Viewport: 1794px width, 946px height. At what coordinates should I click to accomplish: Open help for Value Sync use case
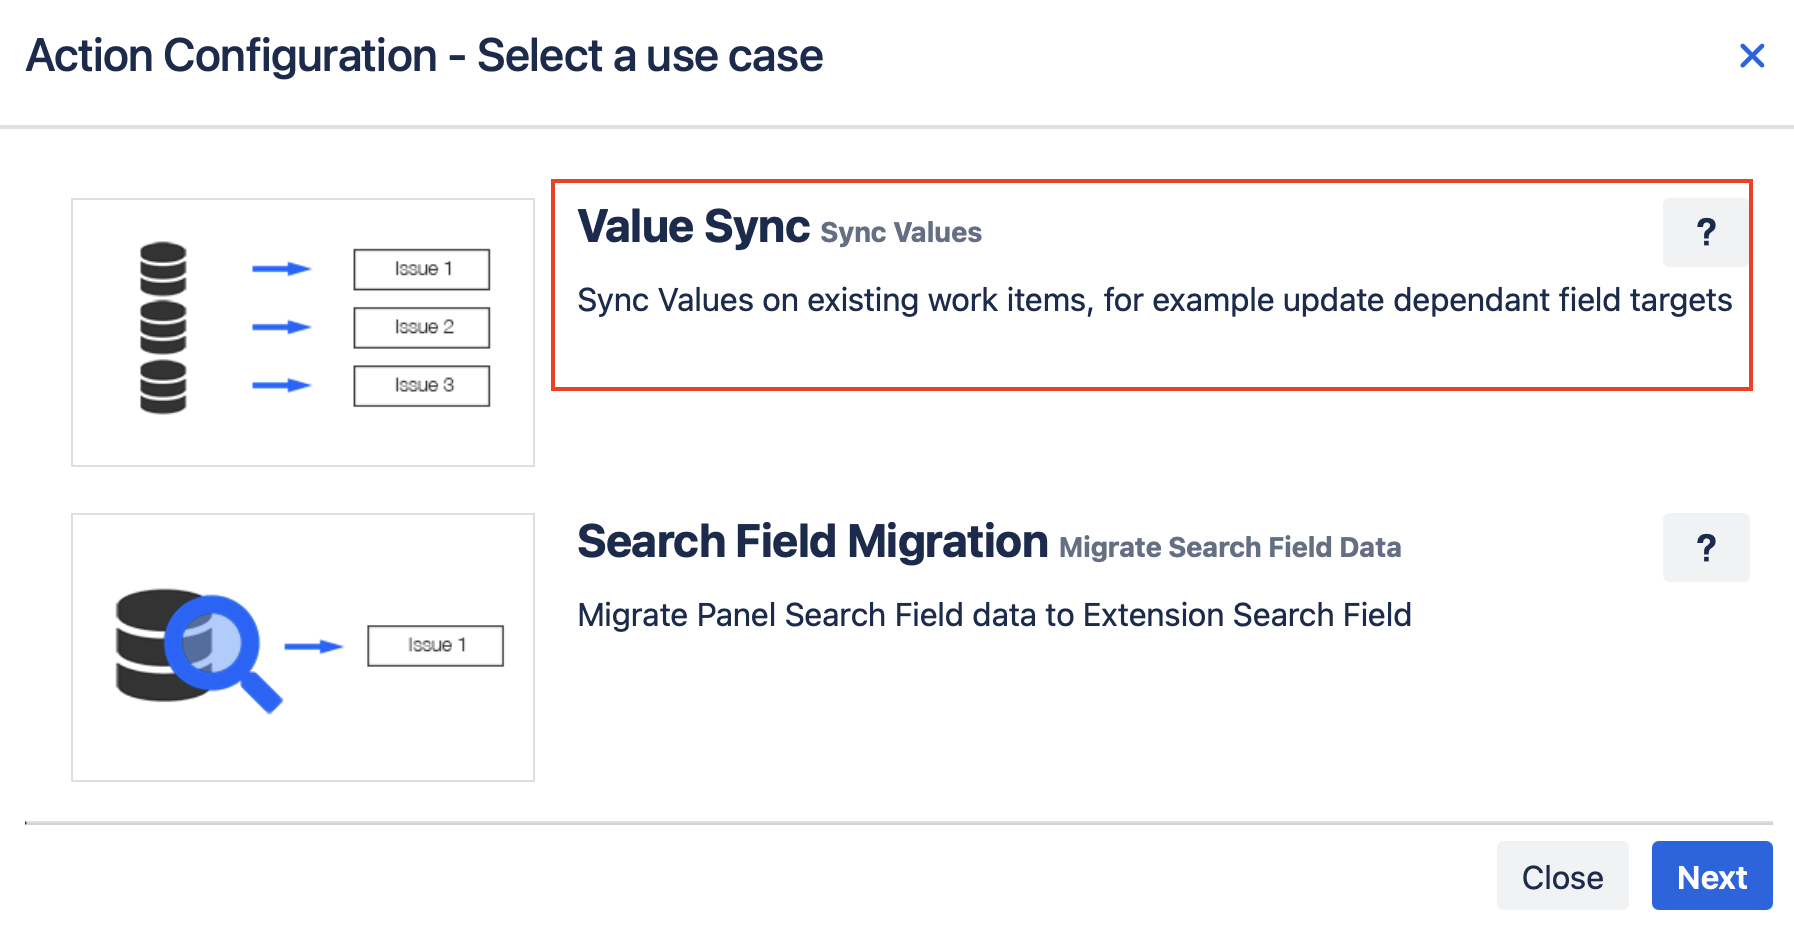tap(1705, 233)
